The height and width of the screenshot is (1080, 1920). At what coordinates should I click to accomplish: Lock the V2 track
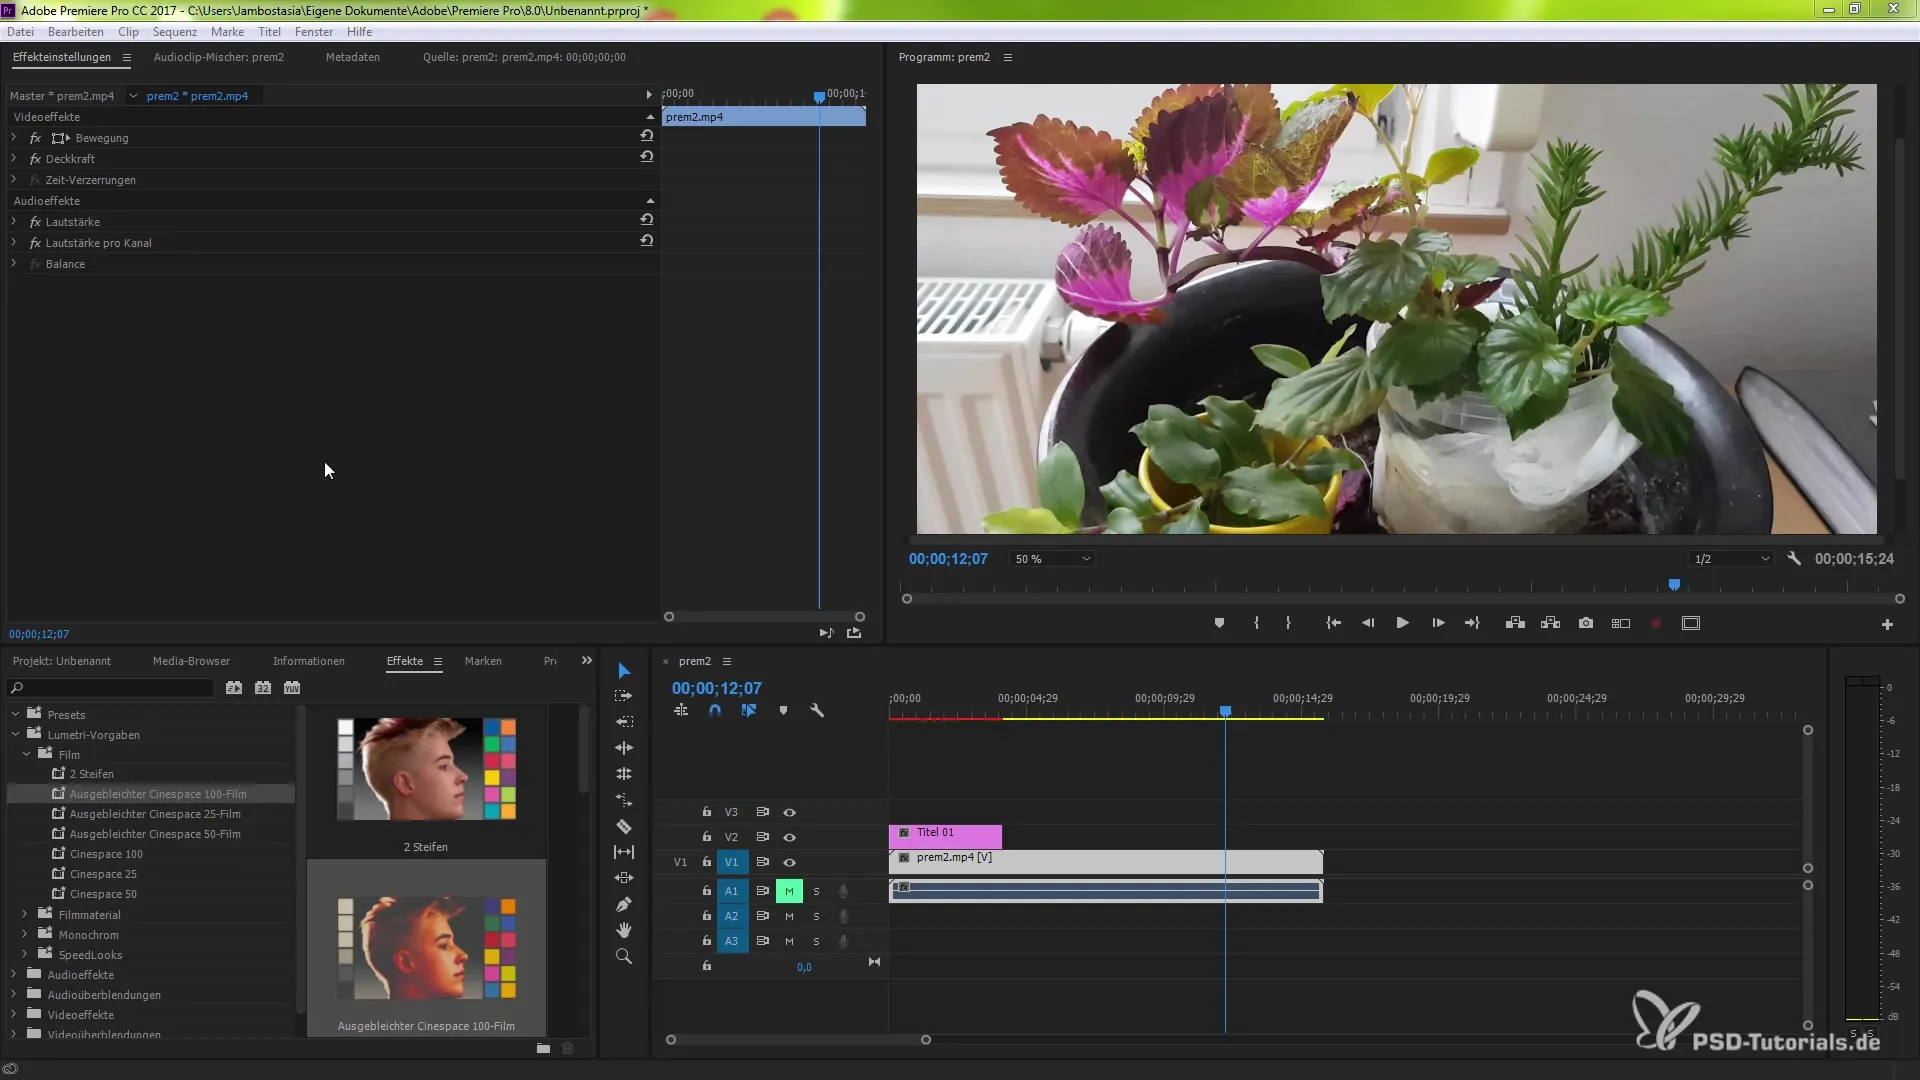coord(707,837)
